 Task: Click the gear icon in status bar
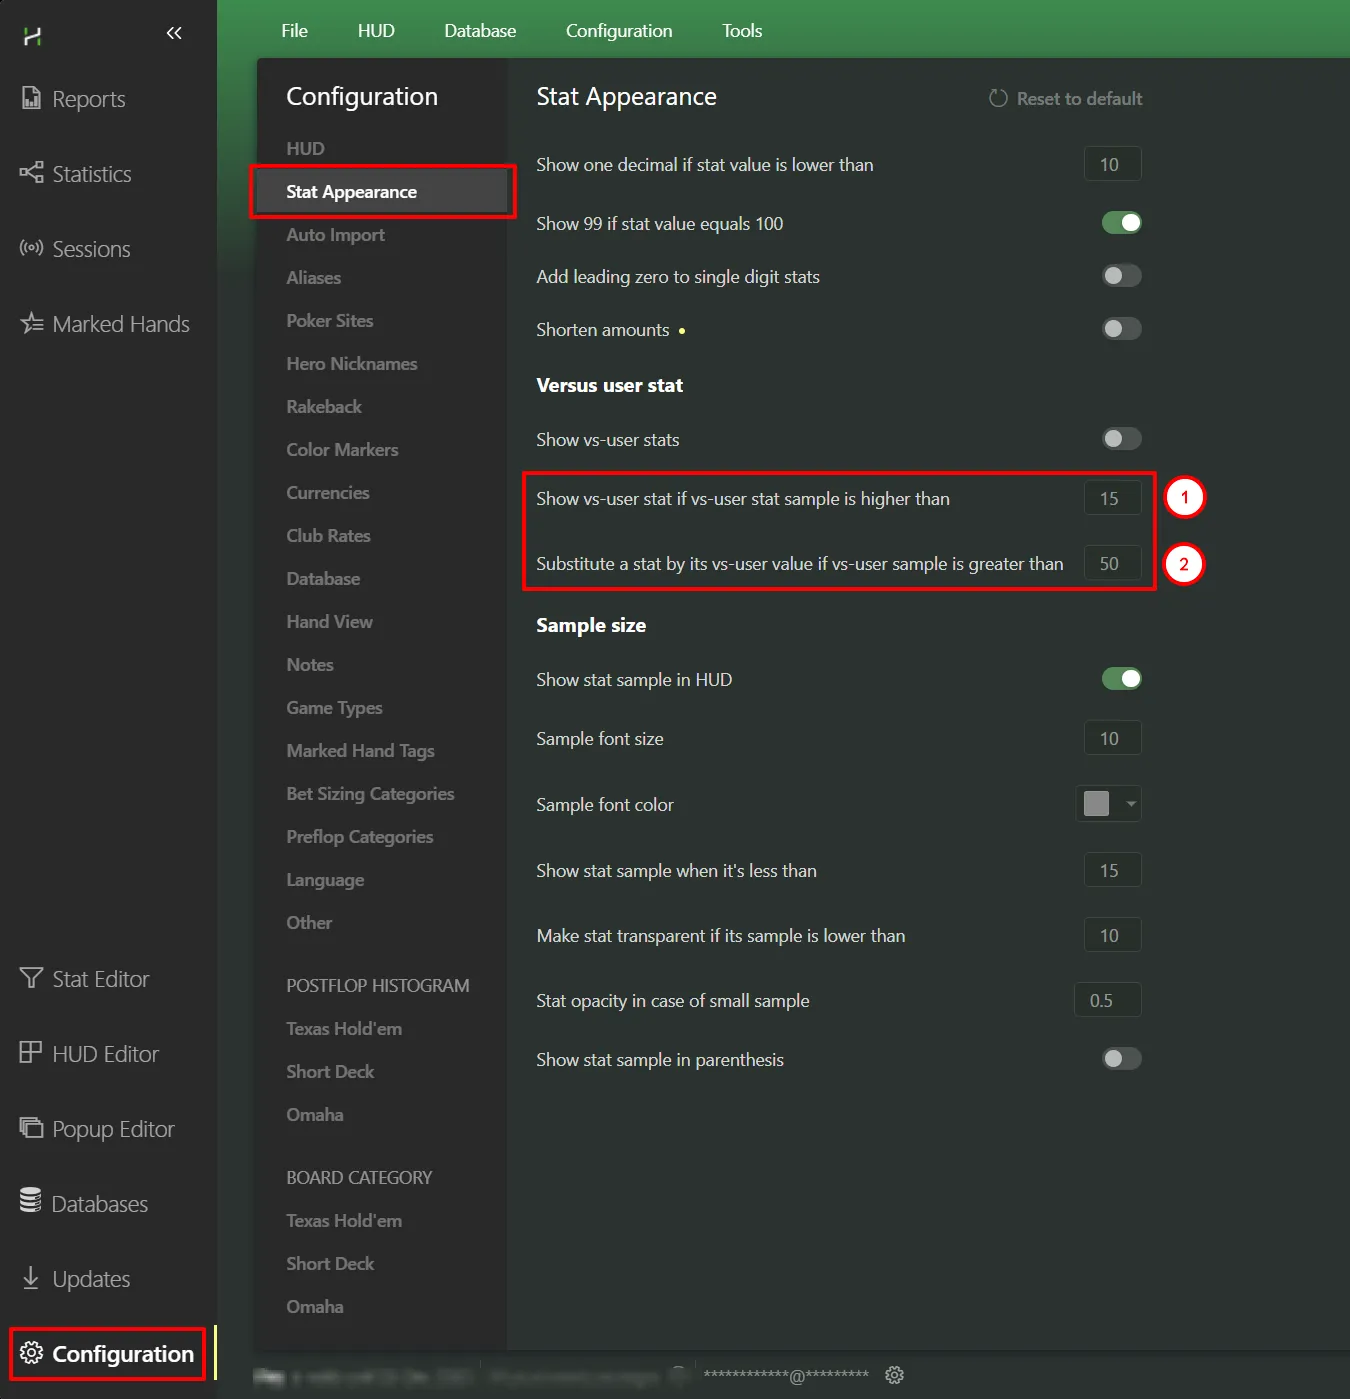[x=894, y=1375]
